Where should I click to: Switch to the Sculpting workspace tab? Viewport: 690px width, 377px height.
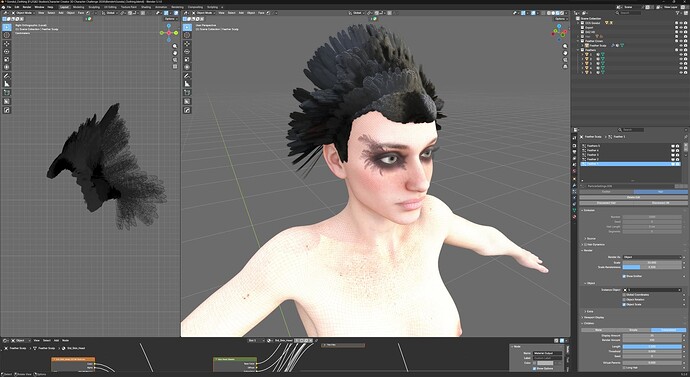(94, 7)
